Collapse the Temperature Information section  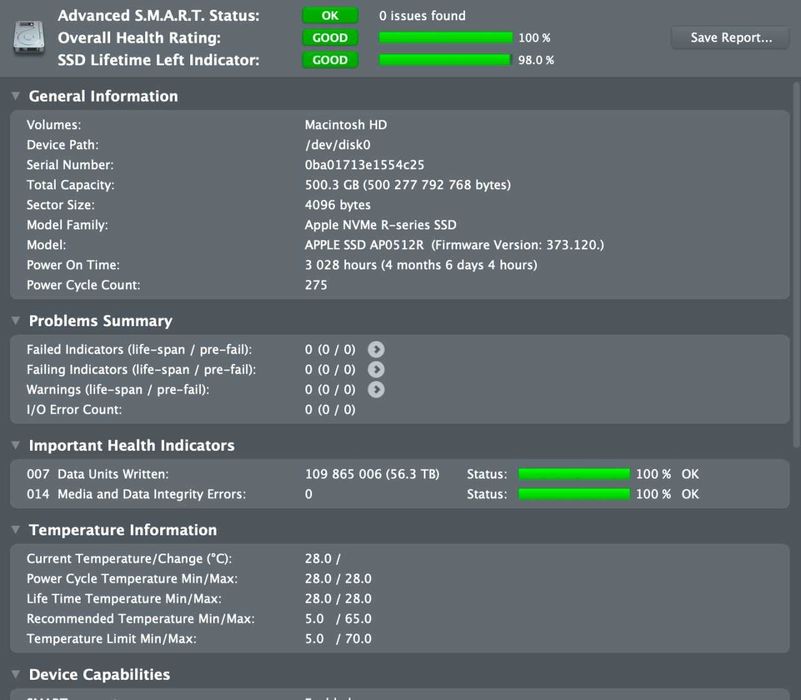point(16,530)
